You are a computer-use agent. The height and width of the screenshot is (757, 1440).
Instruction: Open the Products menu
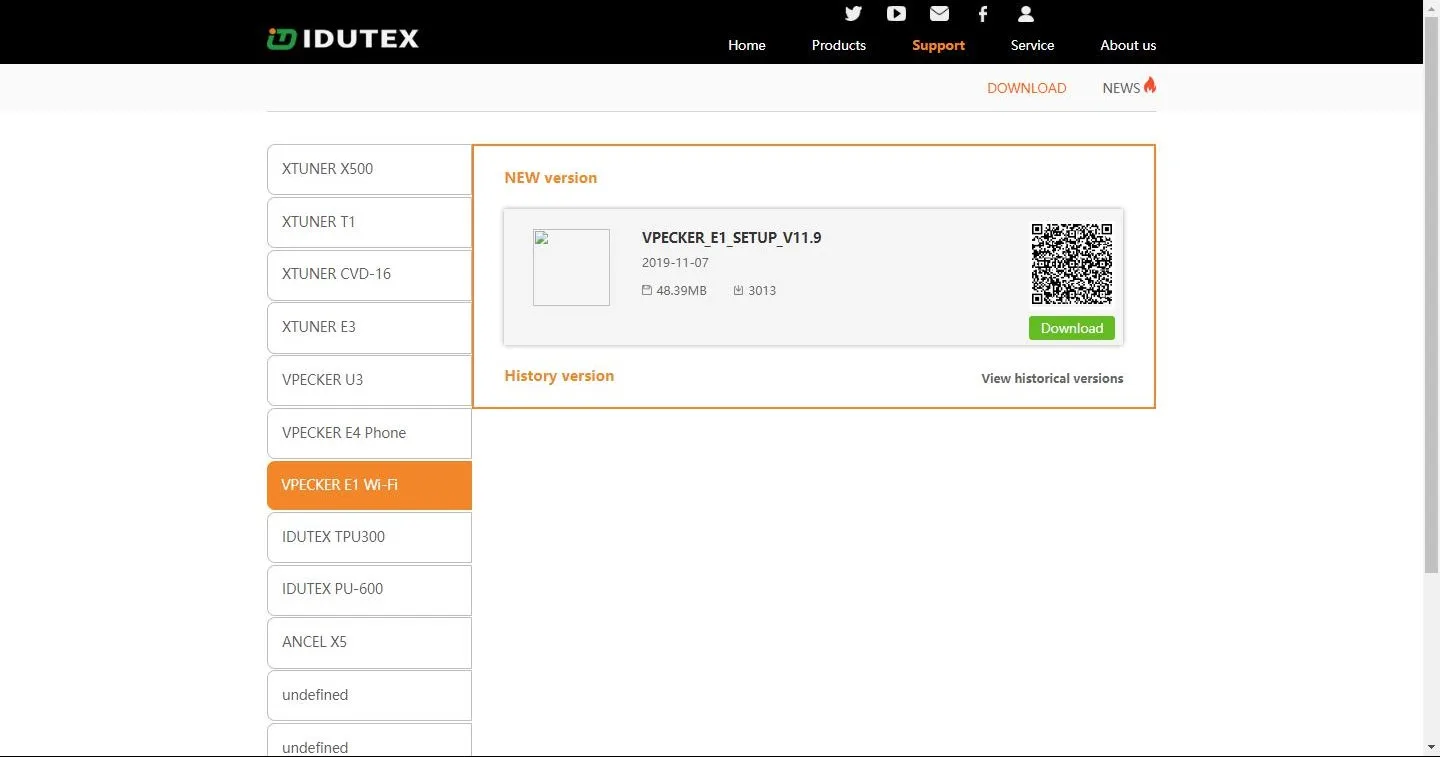(x=839, y=45)
